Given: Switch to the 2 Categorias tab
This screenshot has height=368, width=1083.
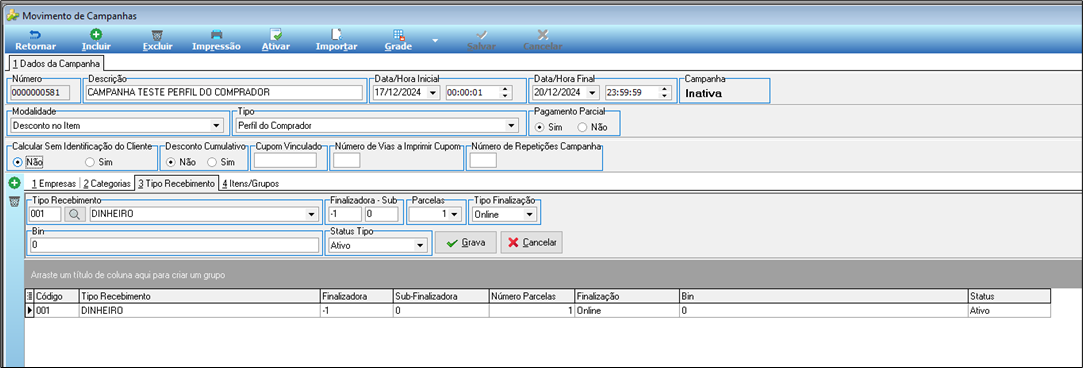Looking at the screenshot, I should point(106,184).
